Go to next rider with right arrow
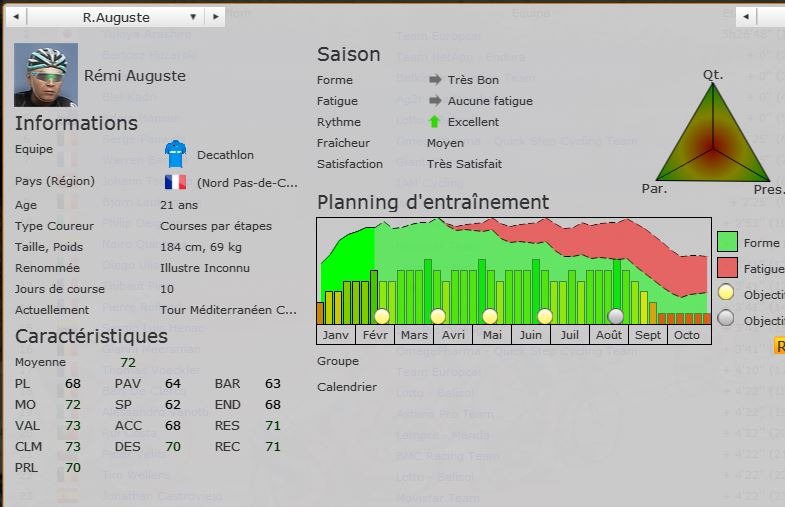785x507 pixels. [216, 17]
